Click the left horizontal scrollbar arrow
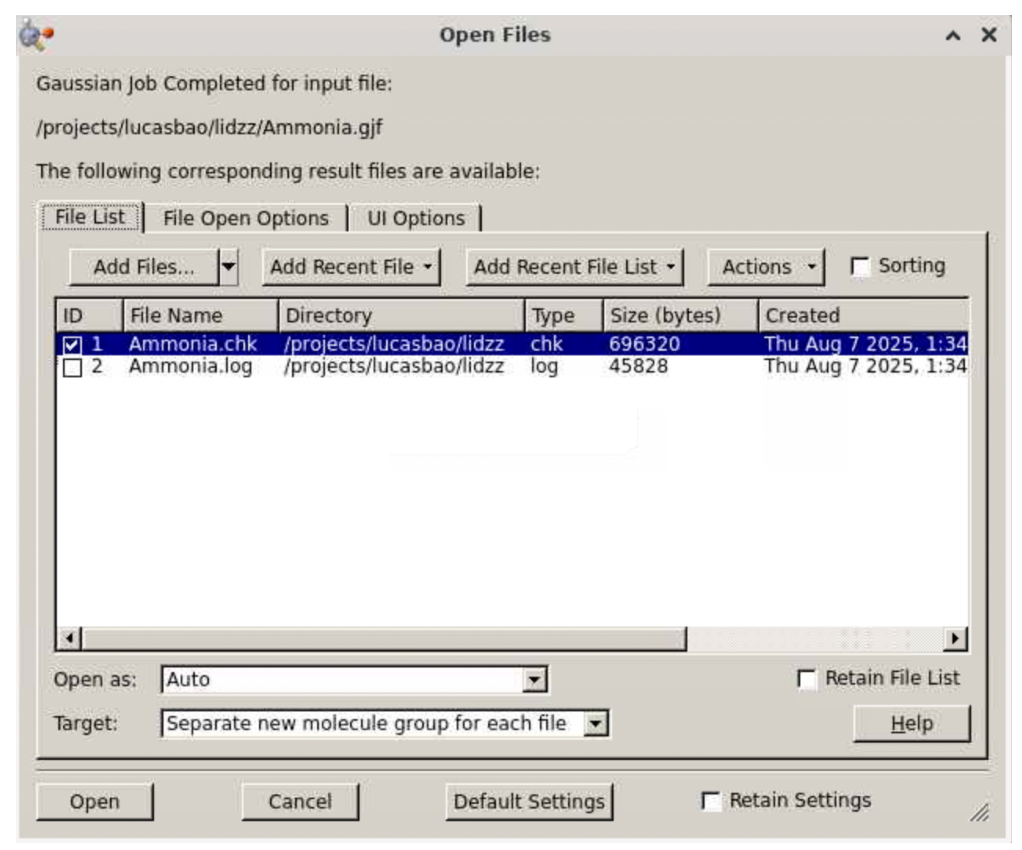 point(69,638)
